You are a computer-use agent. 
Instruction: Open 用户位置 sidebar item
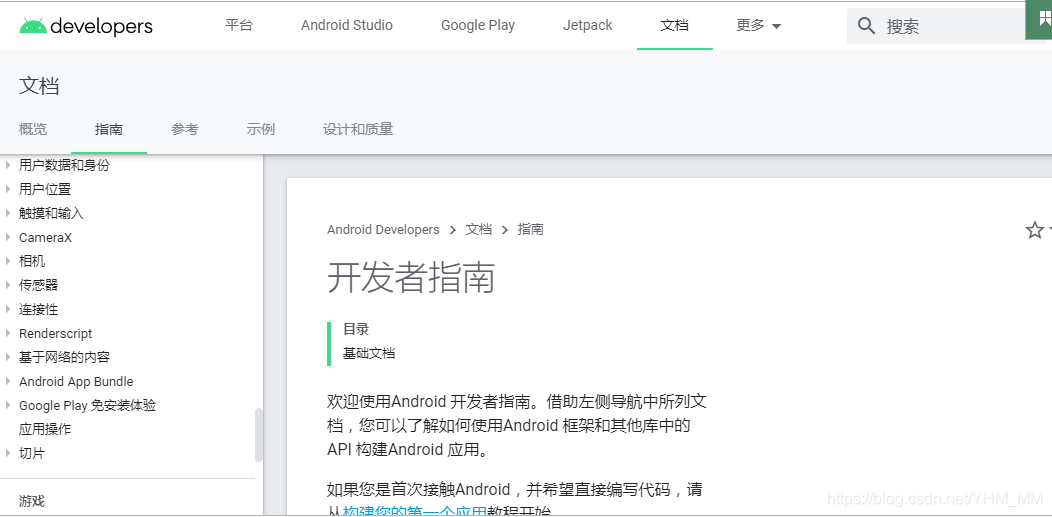pos(45,189)
